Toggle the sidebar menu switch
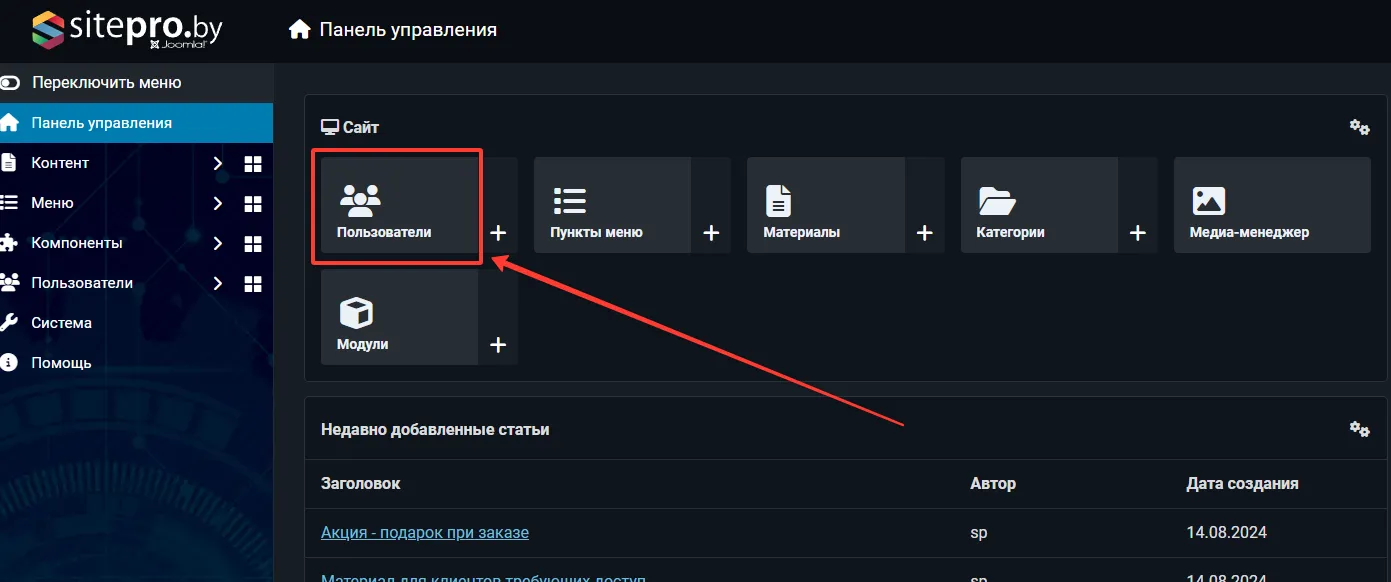 coord(11,83)
